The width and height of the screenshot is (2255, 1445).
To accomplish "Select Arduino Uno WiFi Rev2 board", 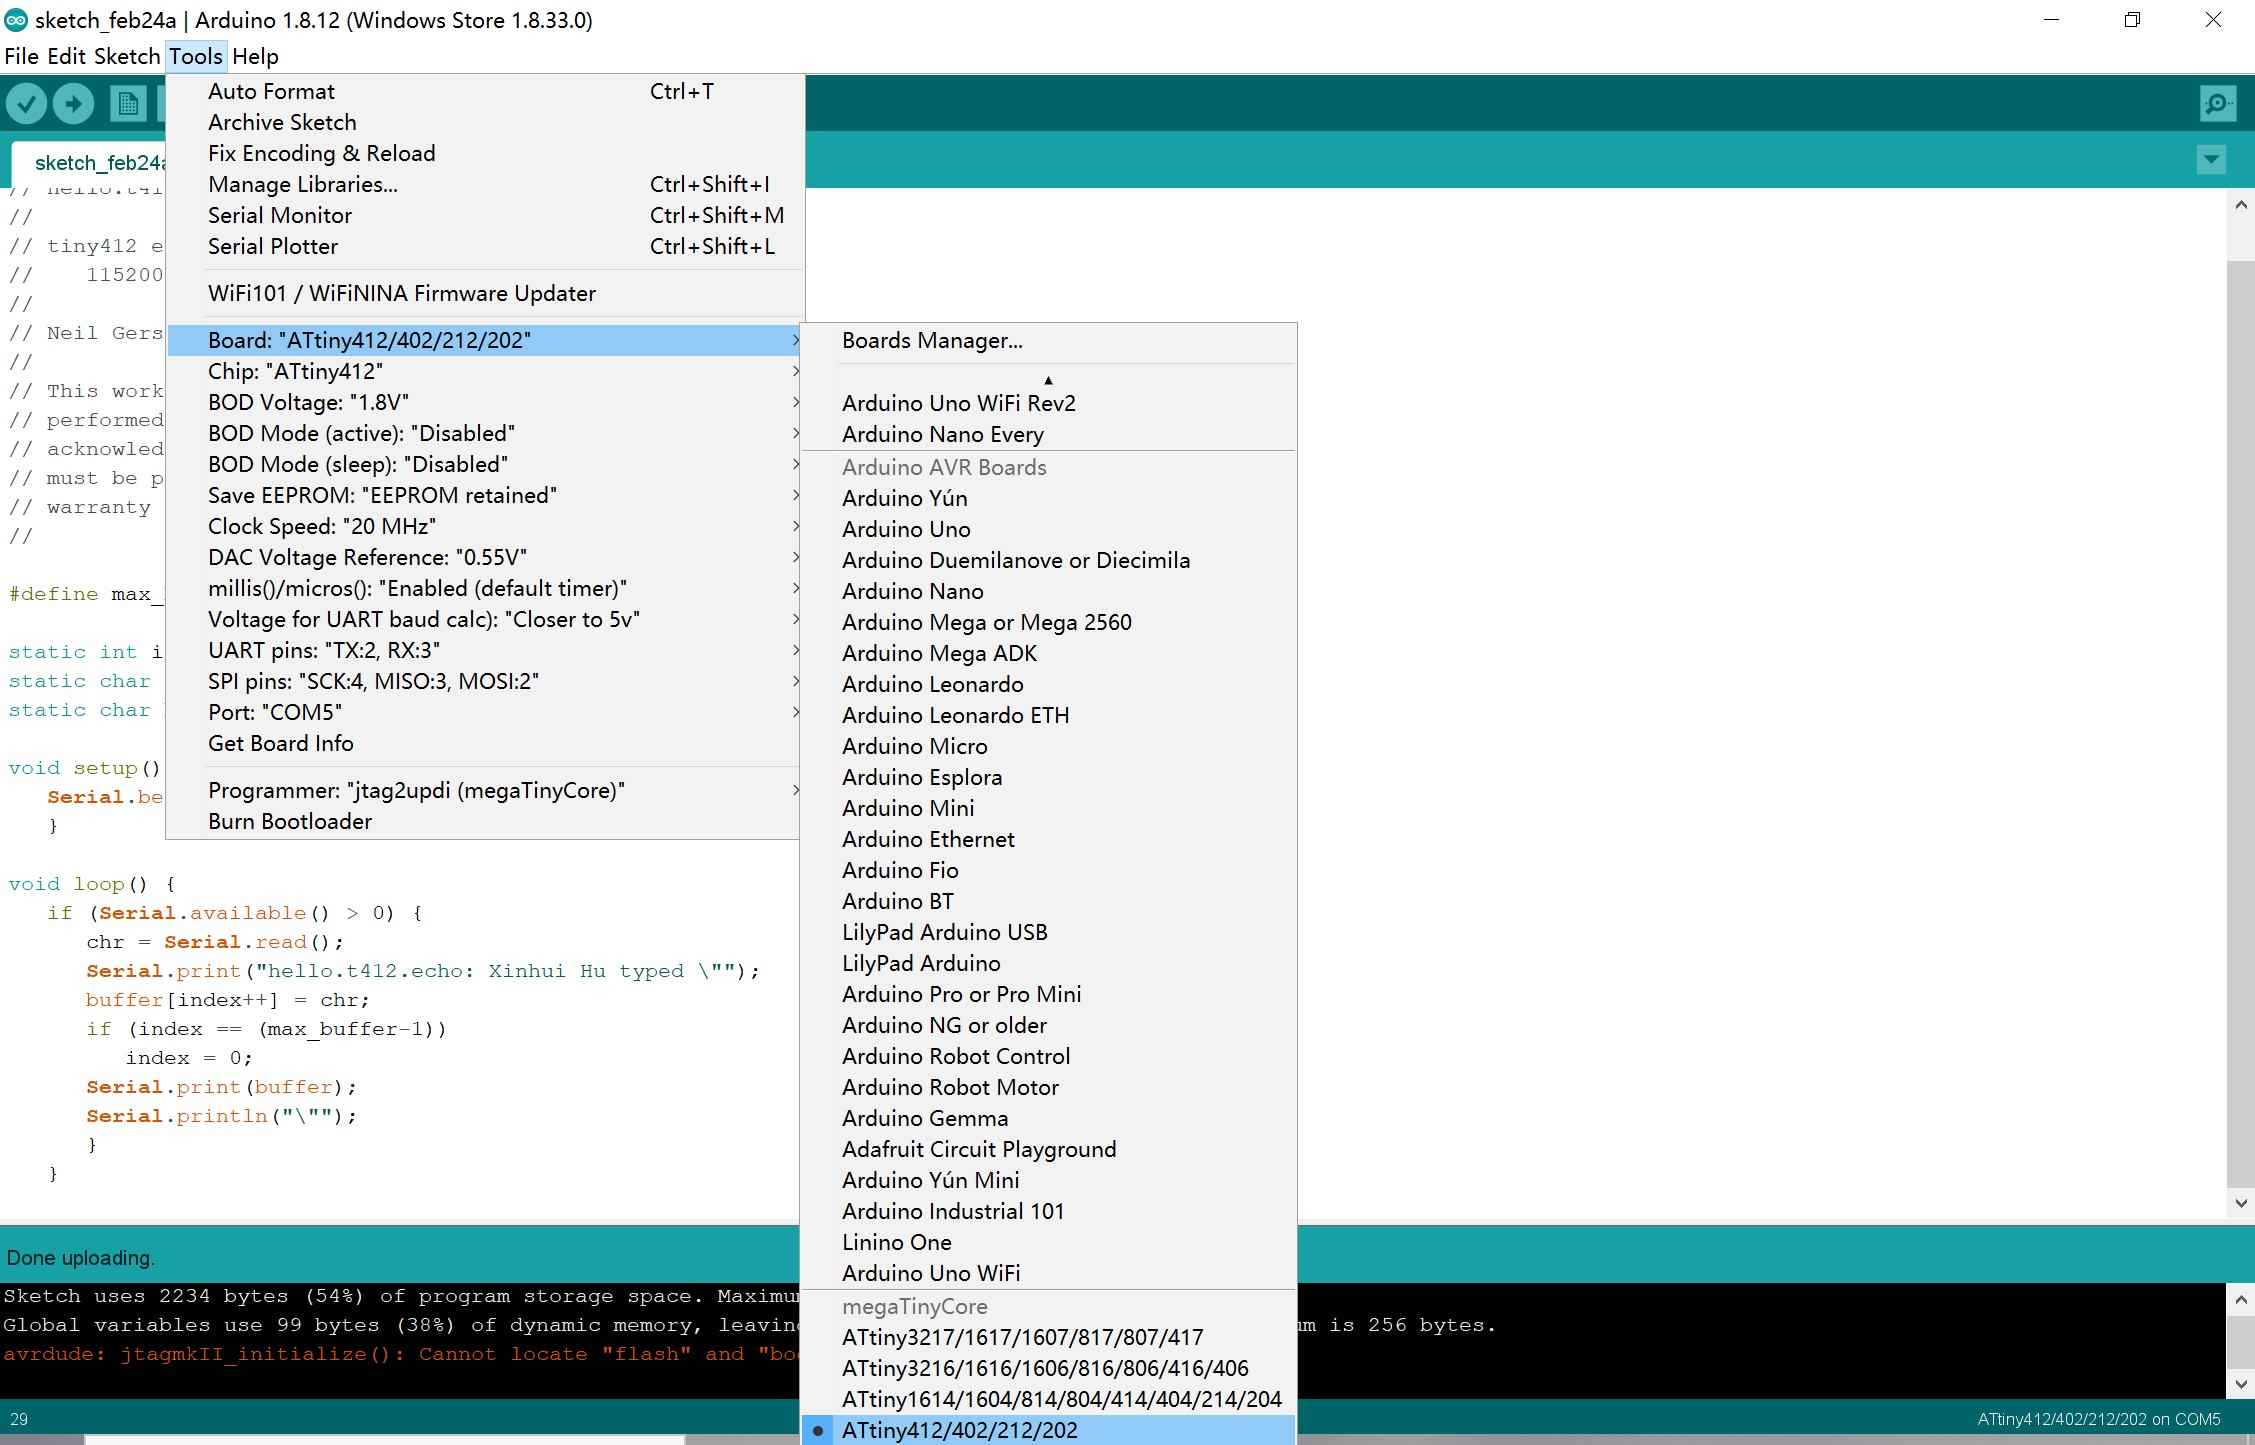I will (1048, 403).
